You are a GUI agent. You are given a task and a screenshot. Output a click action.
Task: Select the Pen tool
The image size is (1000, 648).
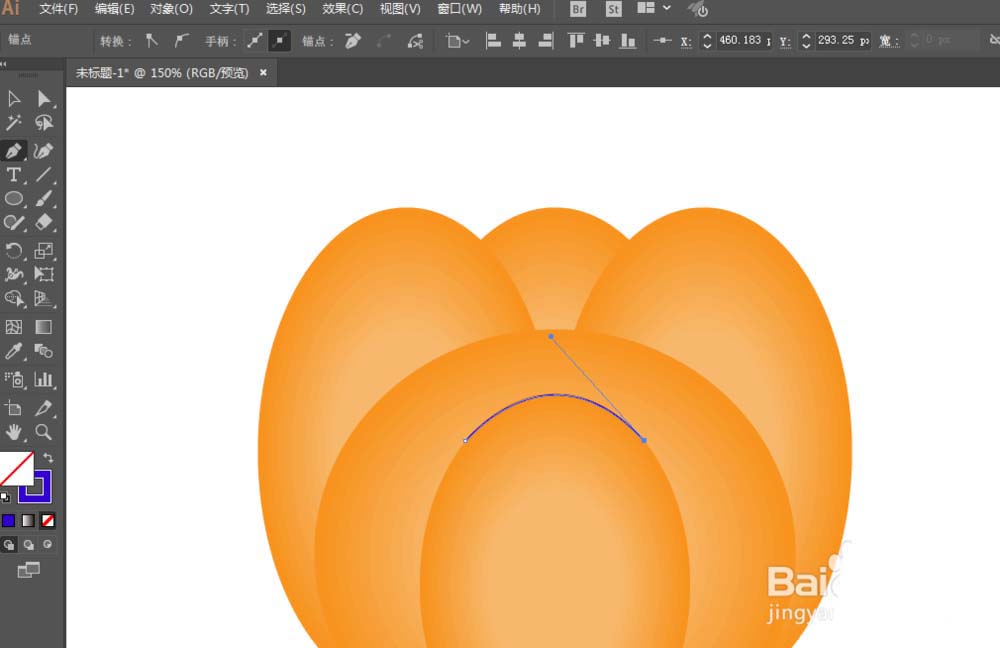[x=13, y=151]
